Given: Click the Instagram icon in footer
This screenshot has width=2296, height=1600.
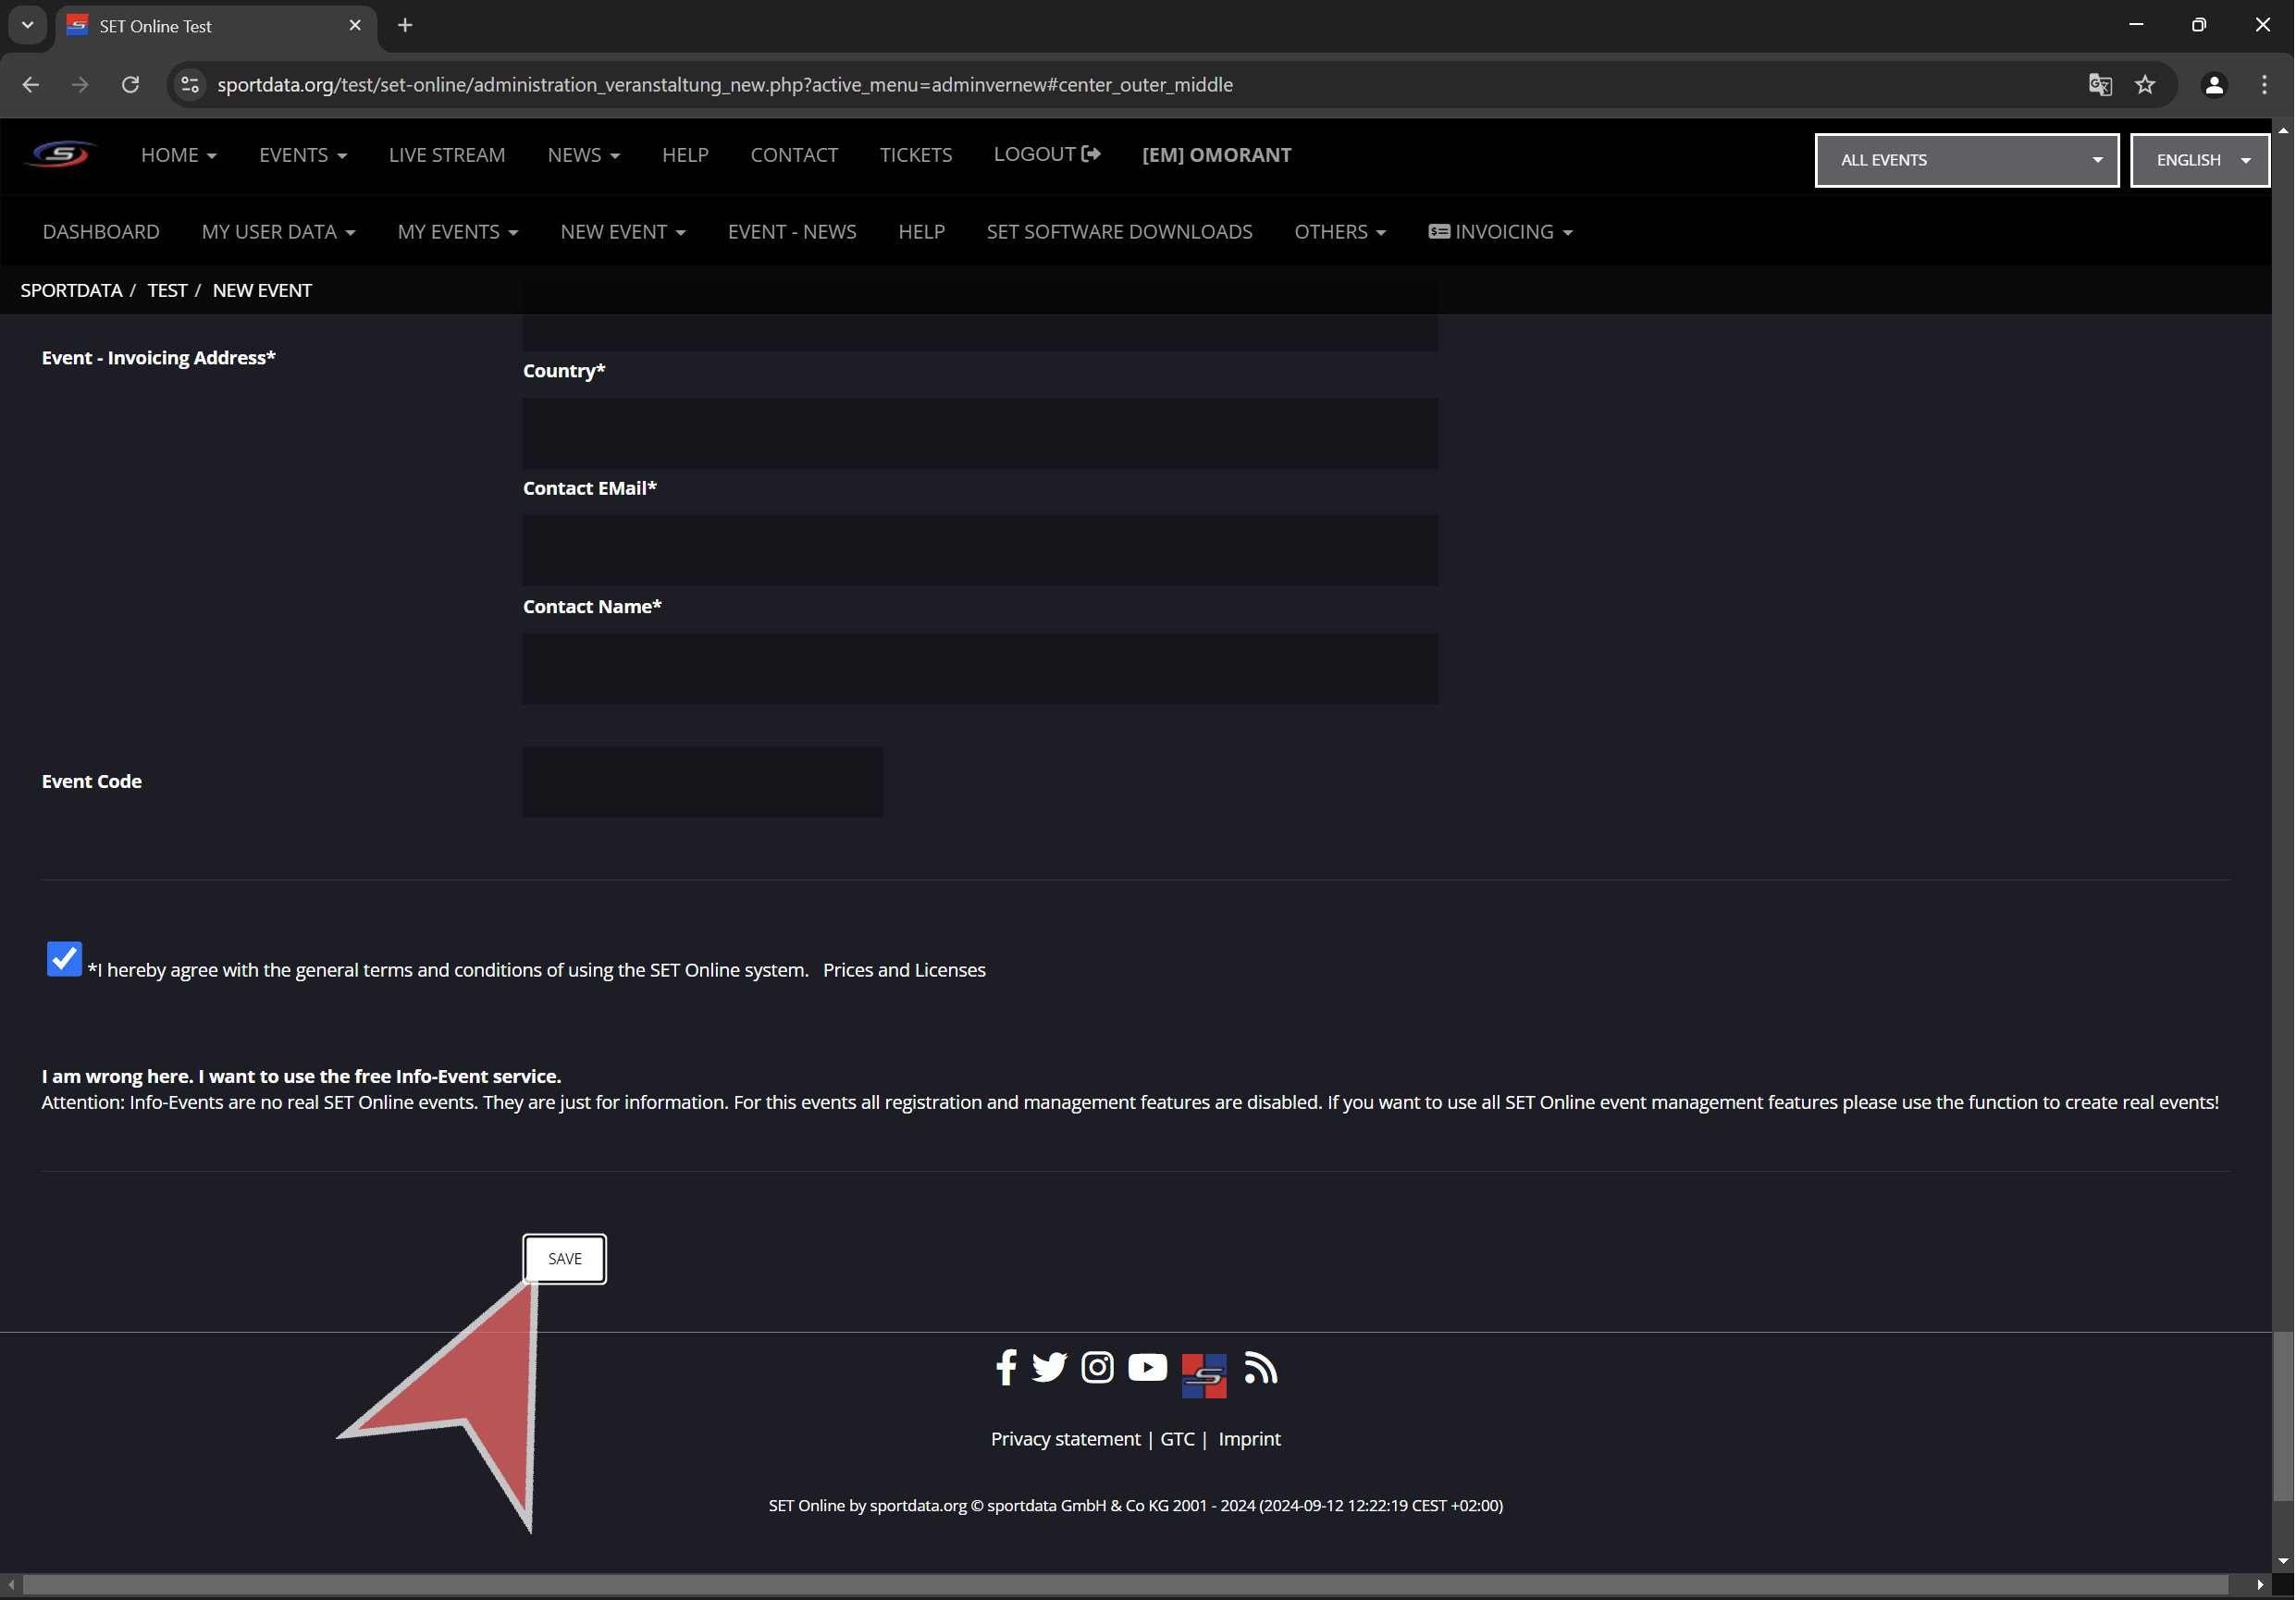Looking at the screenshot, I should coord(1097,1367).
